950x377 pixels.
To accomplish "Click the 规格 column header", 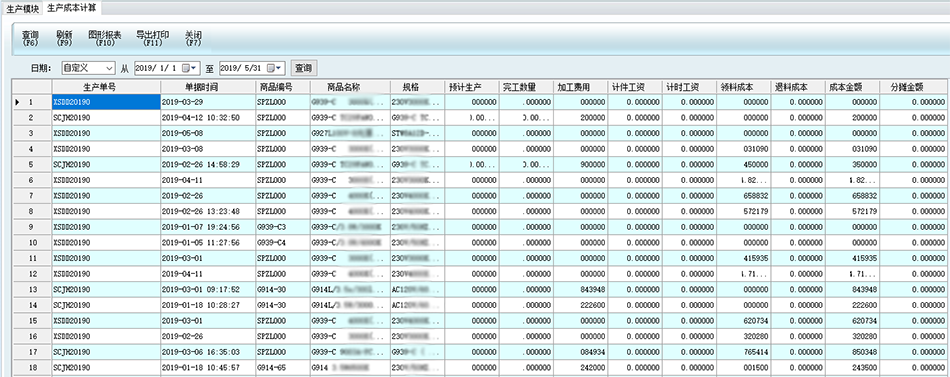I will point(417,87).
